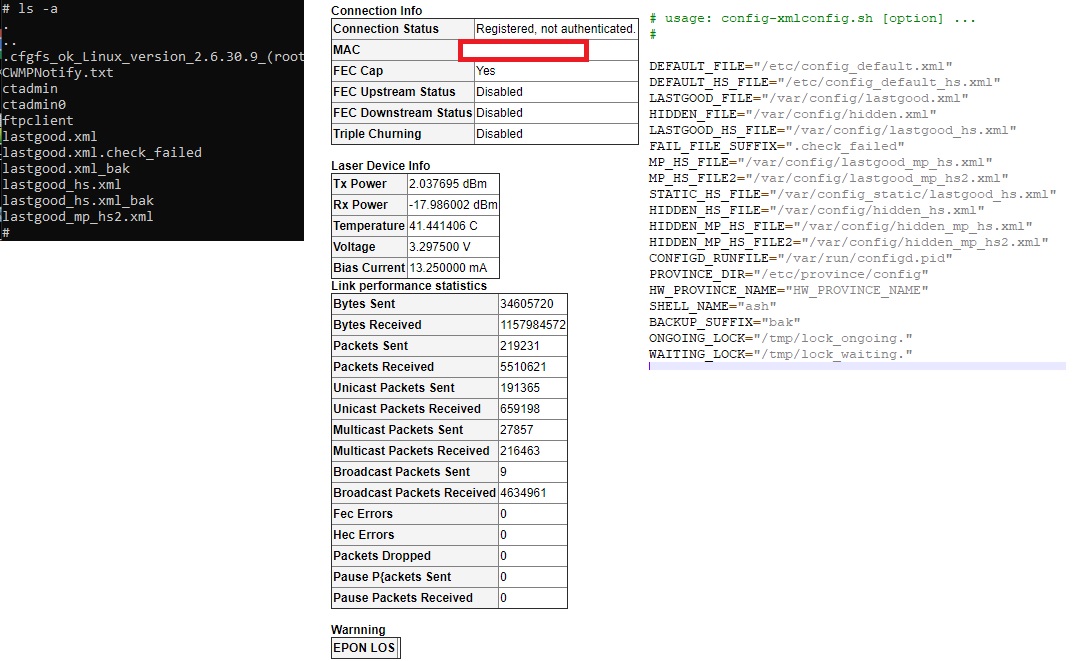This screenshot has width=1075, height=661.
Task: Click the Bytes Received value
Action: pos(532,325)
